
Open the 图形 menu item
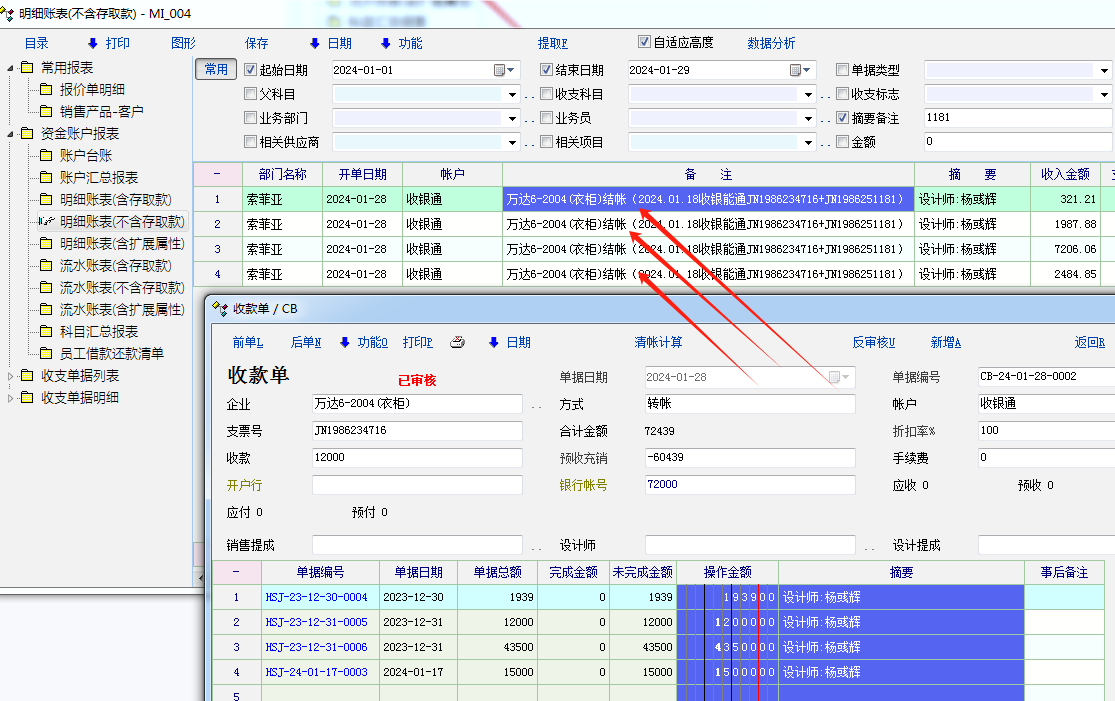click(183, 43)
